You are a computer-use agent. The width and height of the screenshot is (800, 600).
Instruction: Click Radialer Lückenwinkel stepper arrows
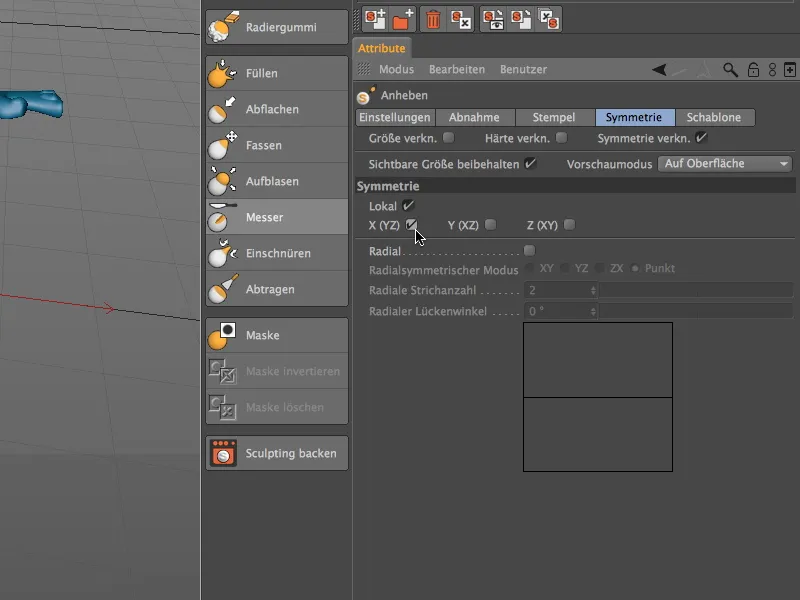pos(593,311)
